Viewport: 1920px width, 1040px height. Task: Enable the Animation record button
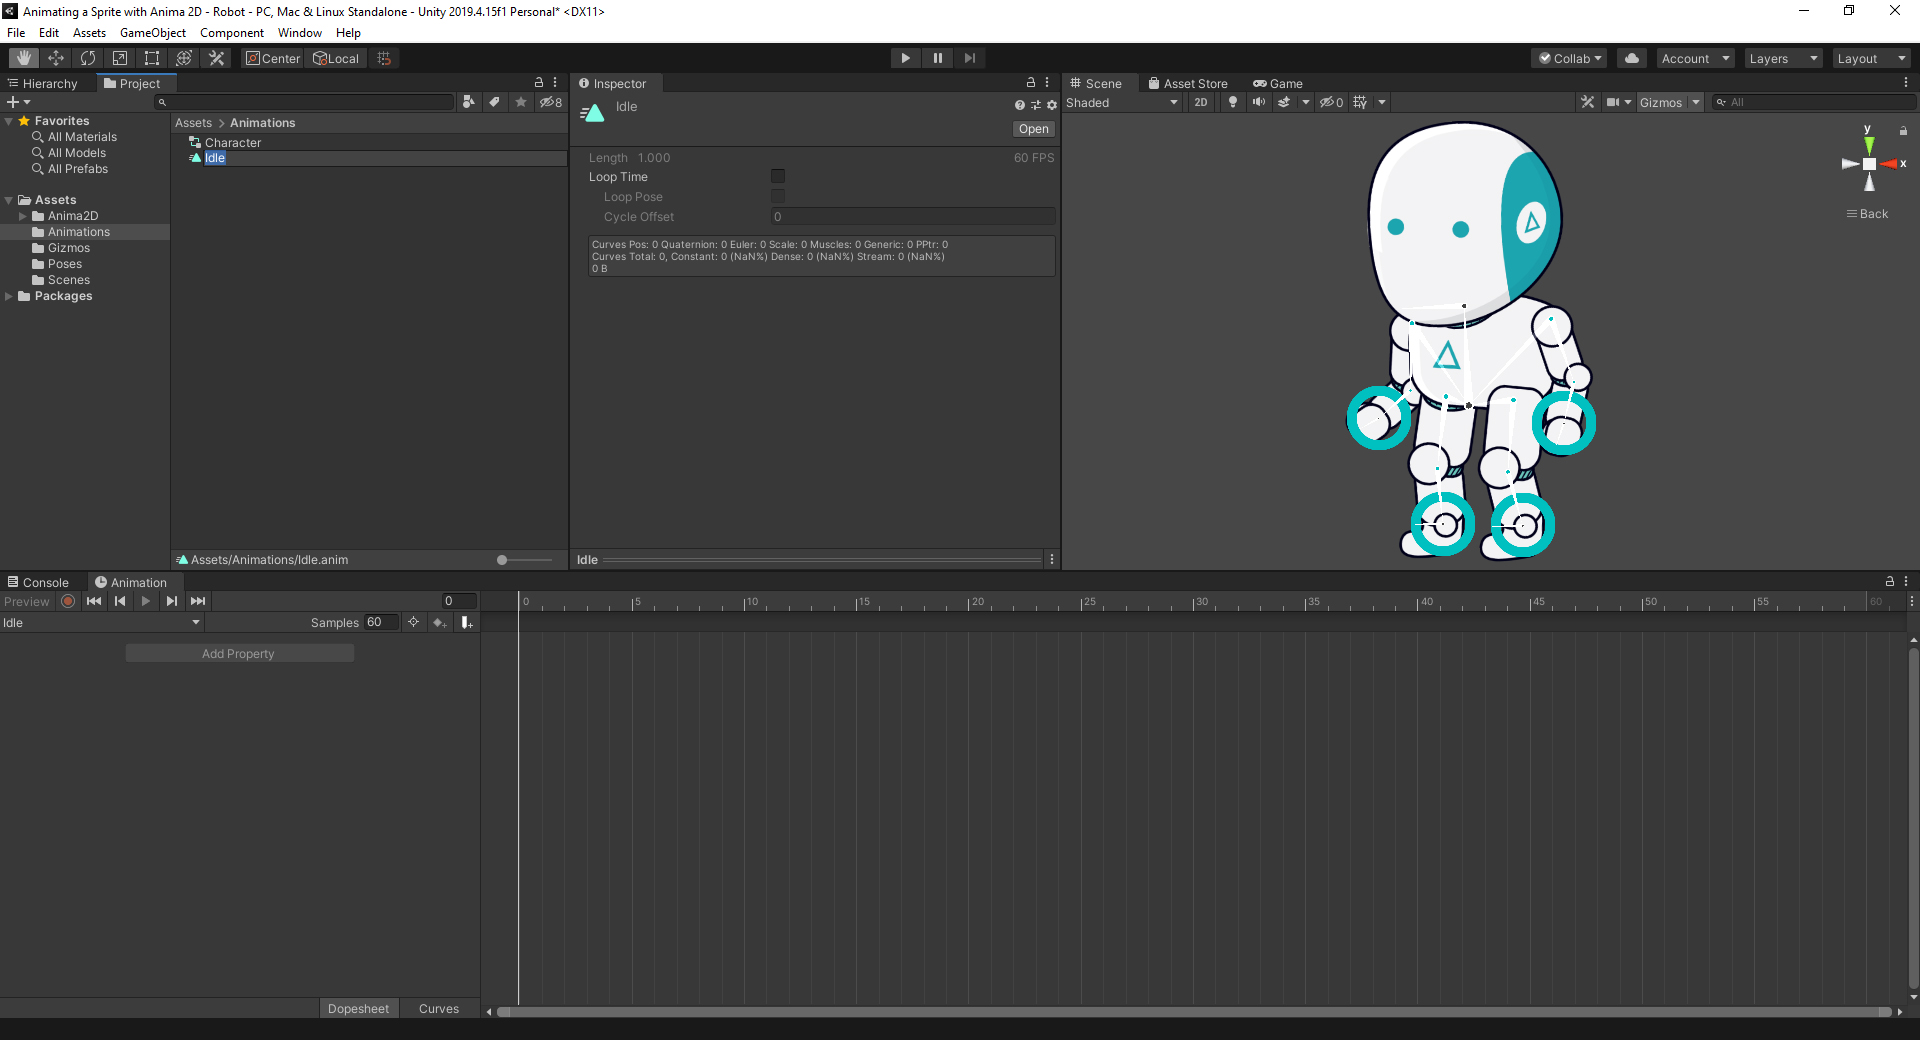pos(67,601)
